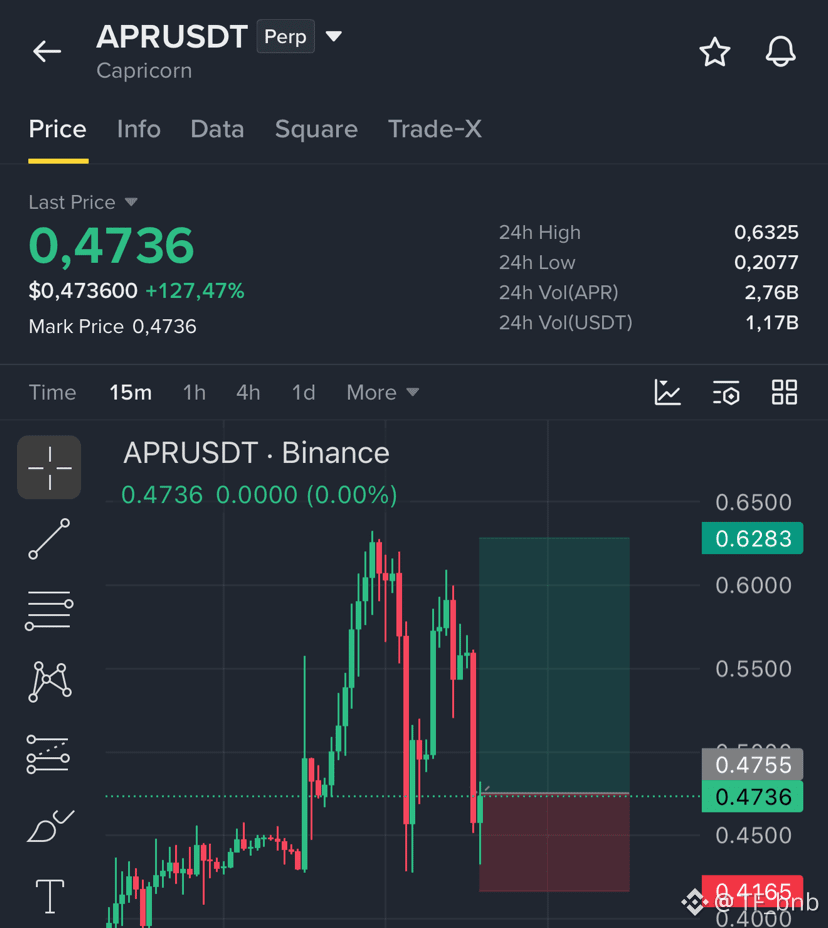The width and height of the screenshot is (828, 928).
Task: Open the Data tab
Action: [217, 129]
